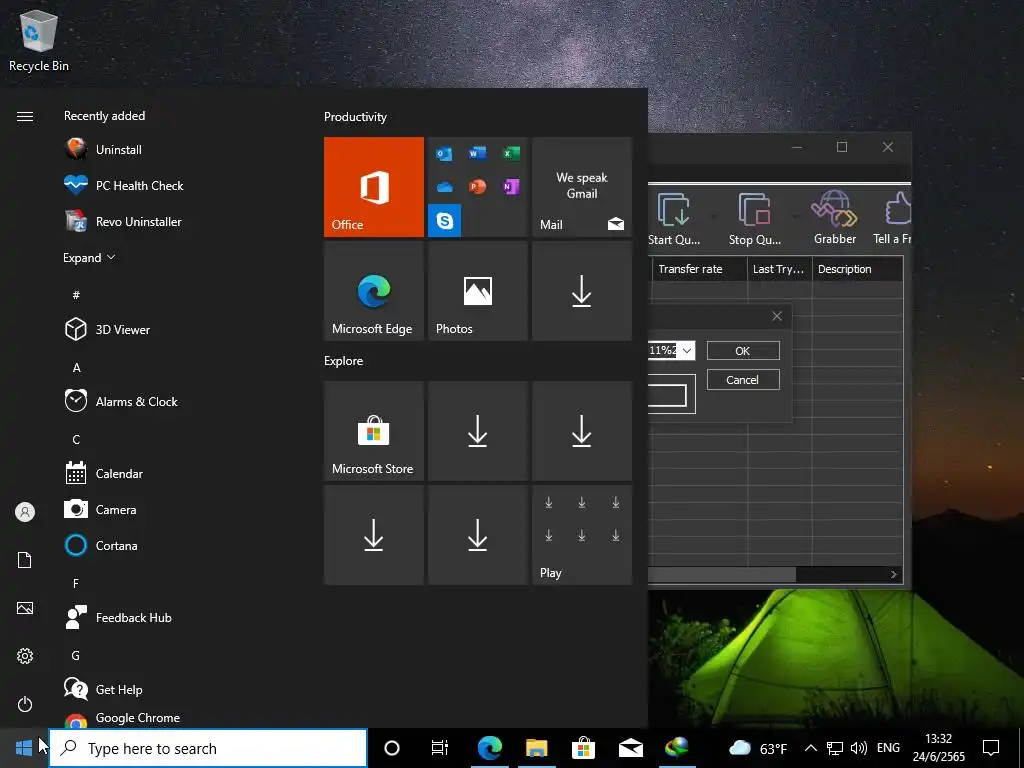The image size is (1024, 768).
Task: Jump to apps under letter A
Action: (x=76, y=368)
